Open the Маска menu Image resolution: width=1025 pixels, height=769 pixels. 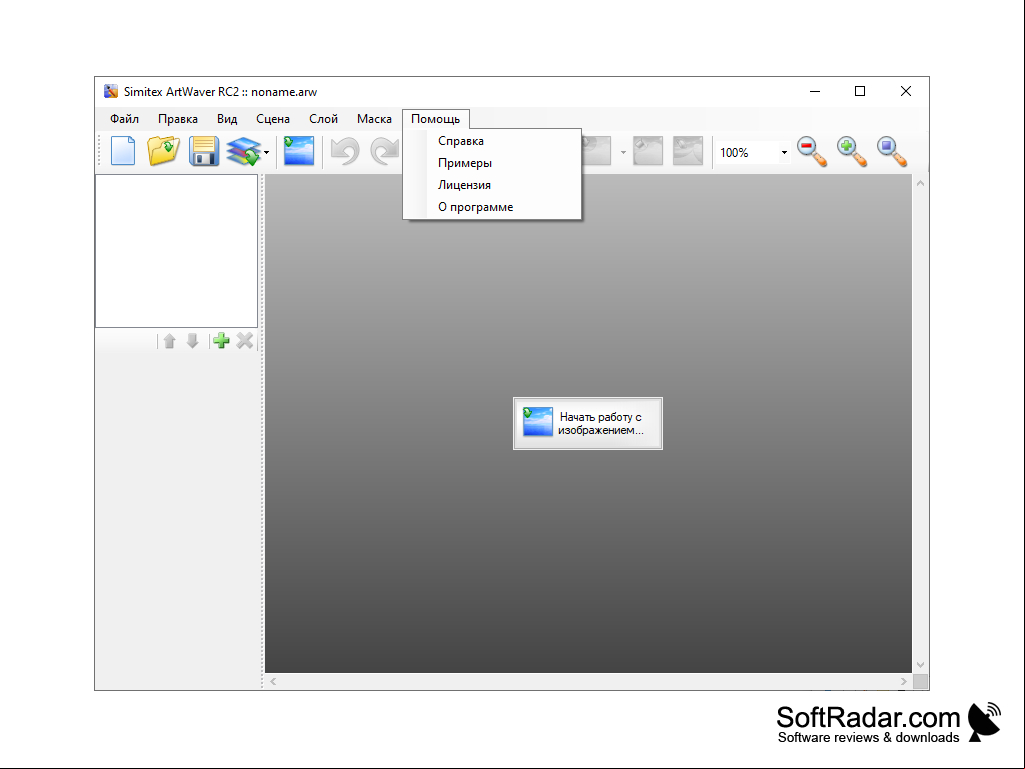(374, 119)
